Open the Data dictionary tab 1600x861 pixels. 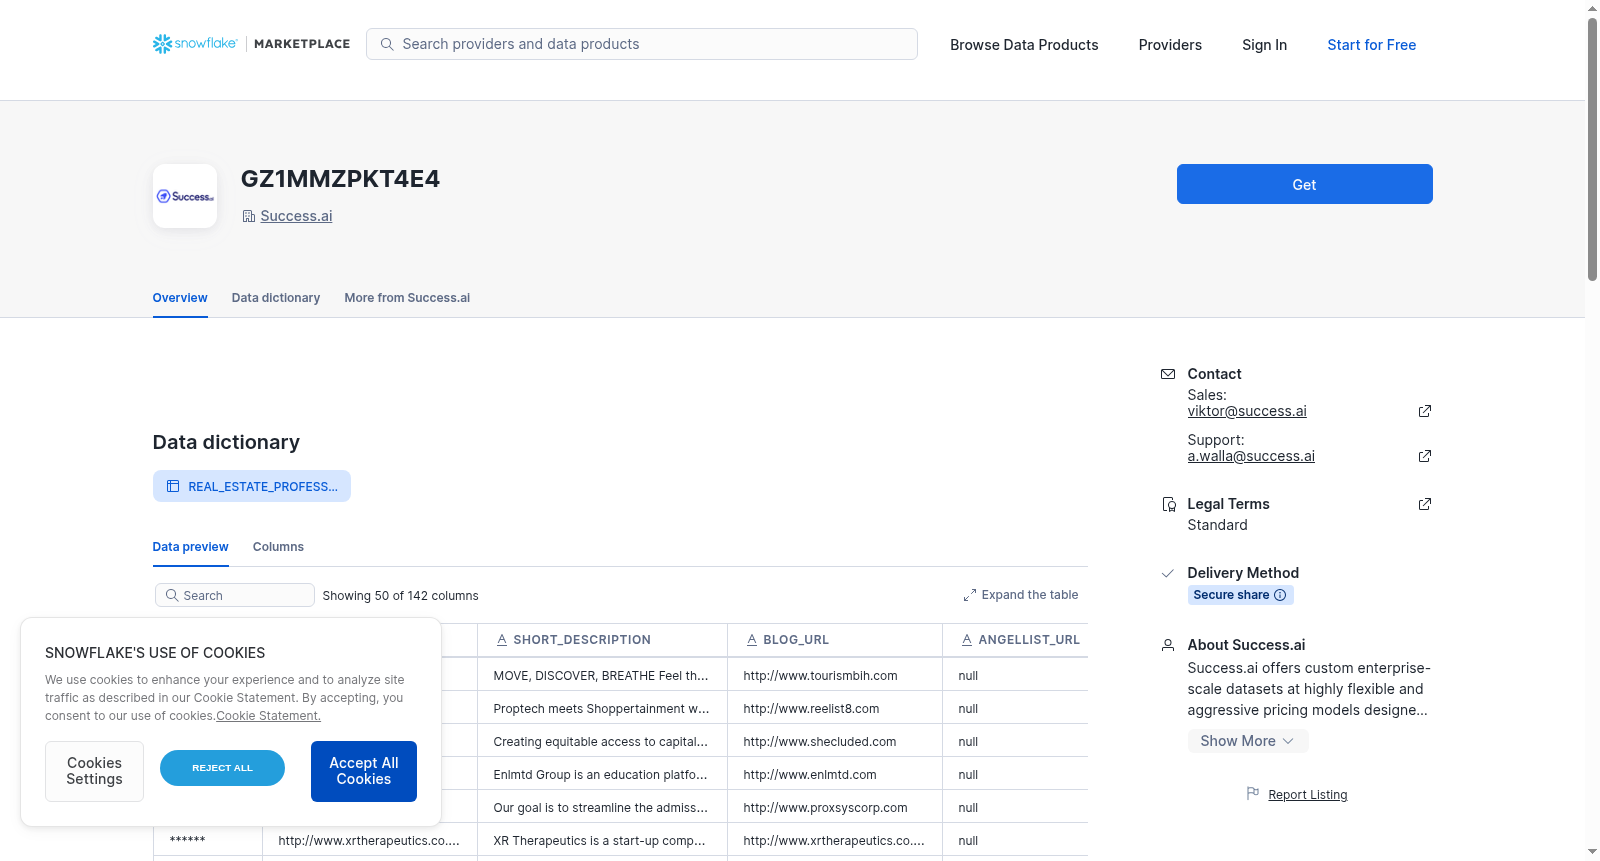(x=276, y=298)
